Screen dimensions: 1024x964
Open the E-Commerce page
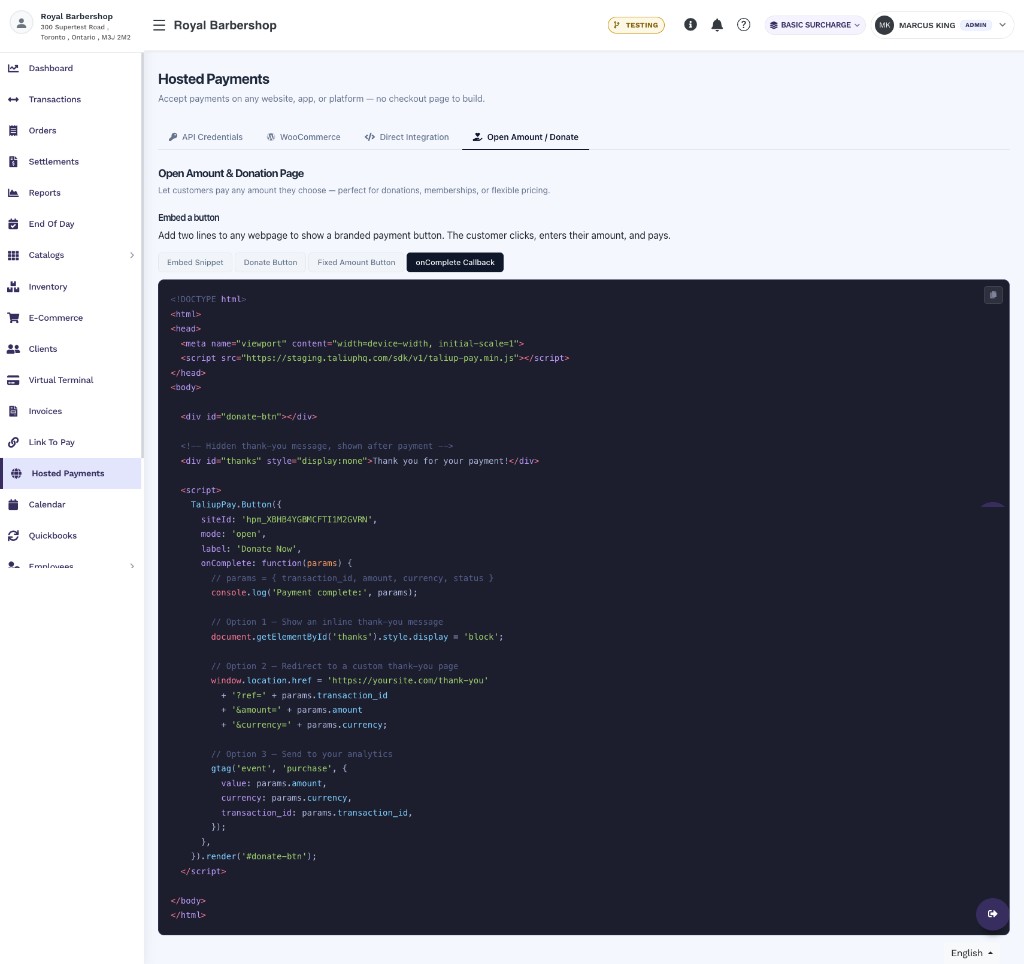click(x=56, y=317)
